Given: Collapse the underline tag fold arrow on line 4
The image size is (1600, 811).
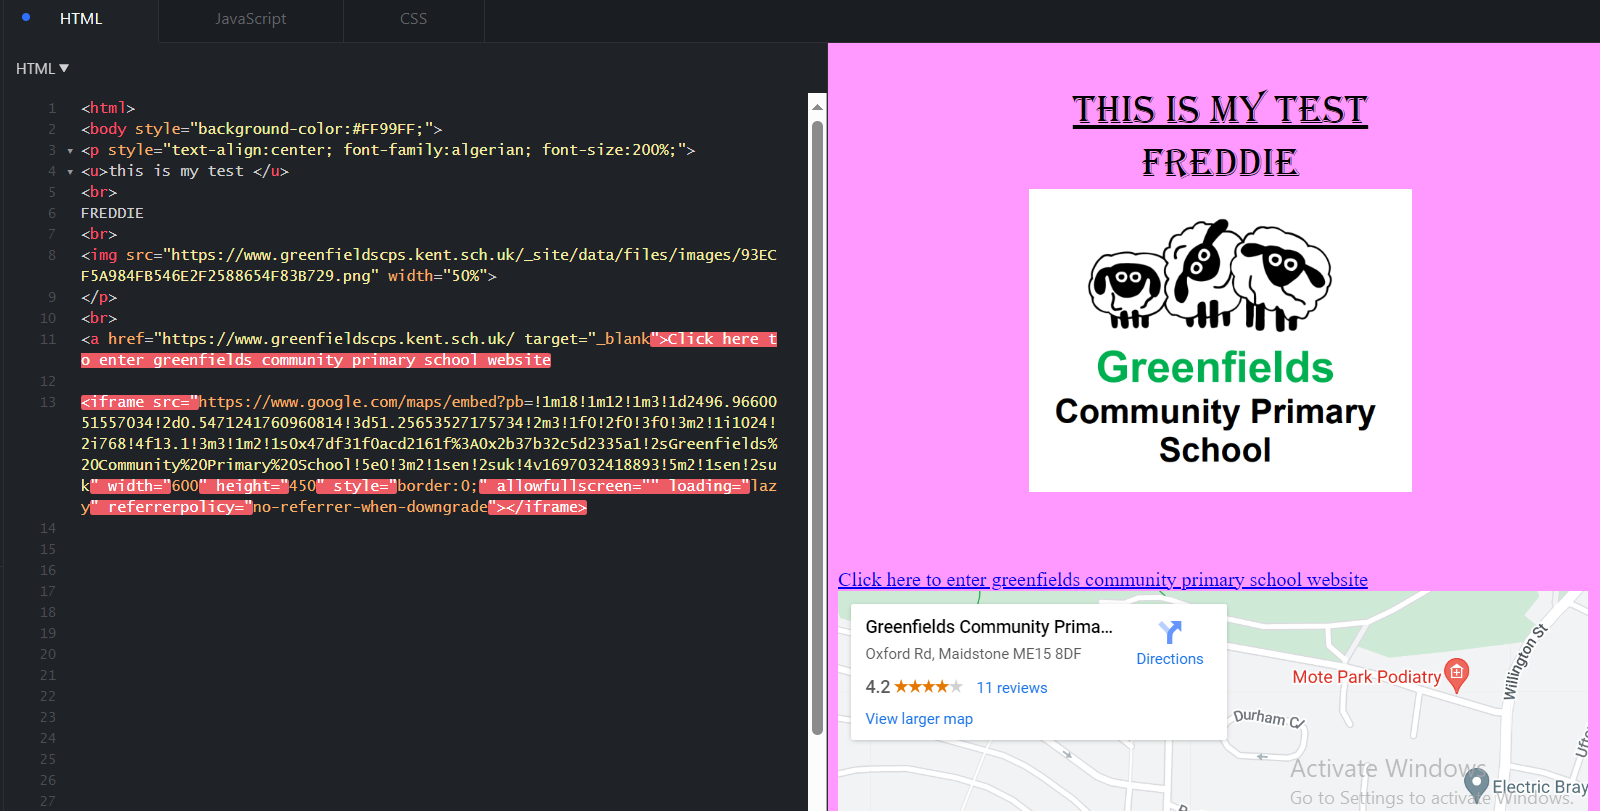Looking at the screenshot, I should [x=70, y=172].
